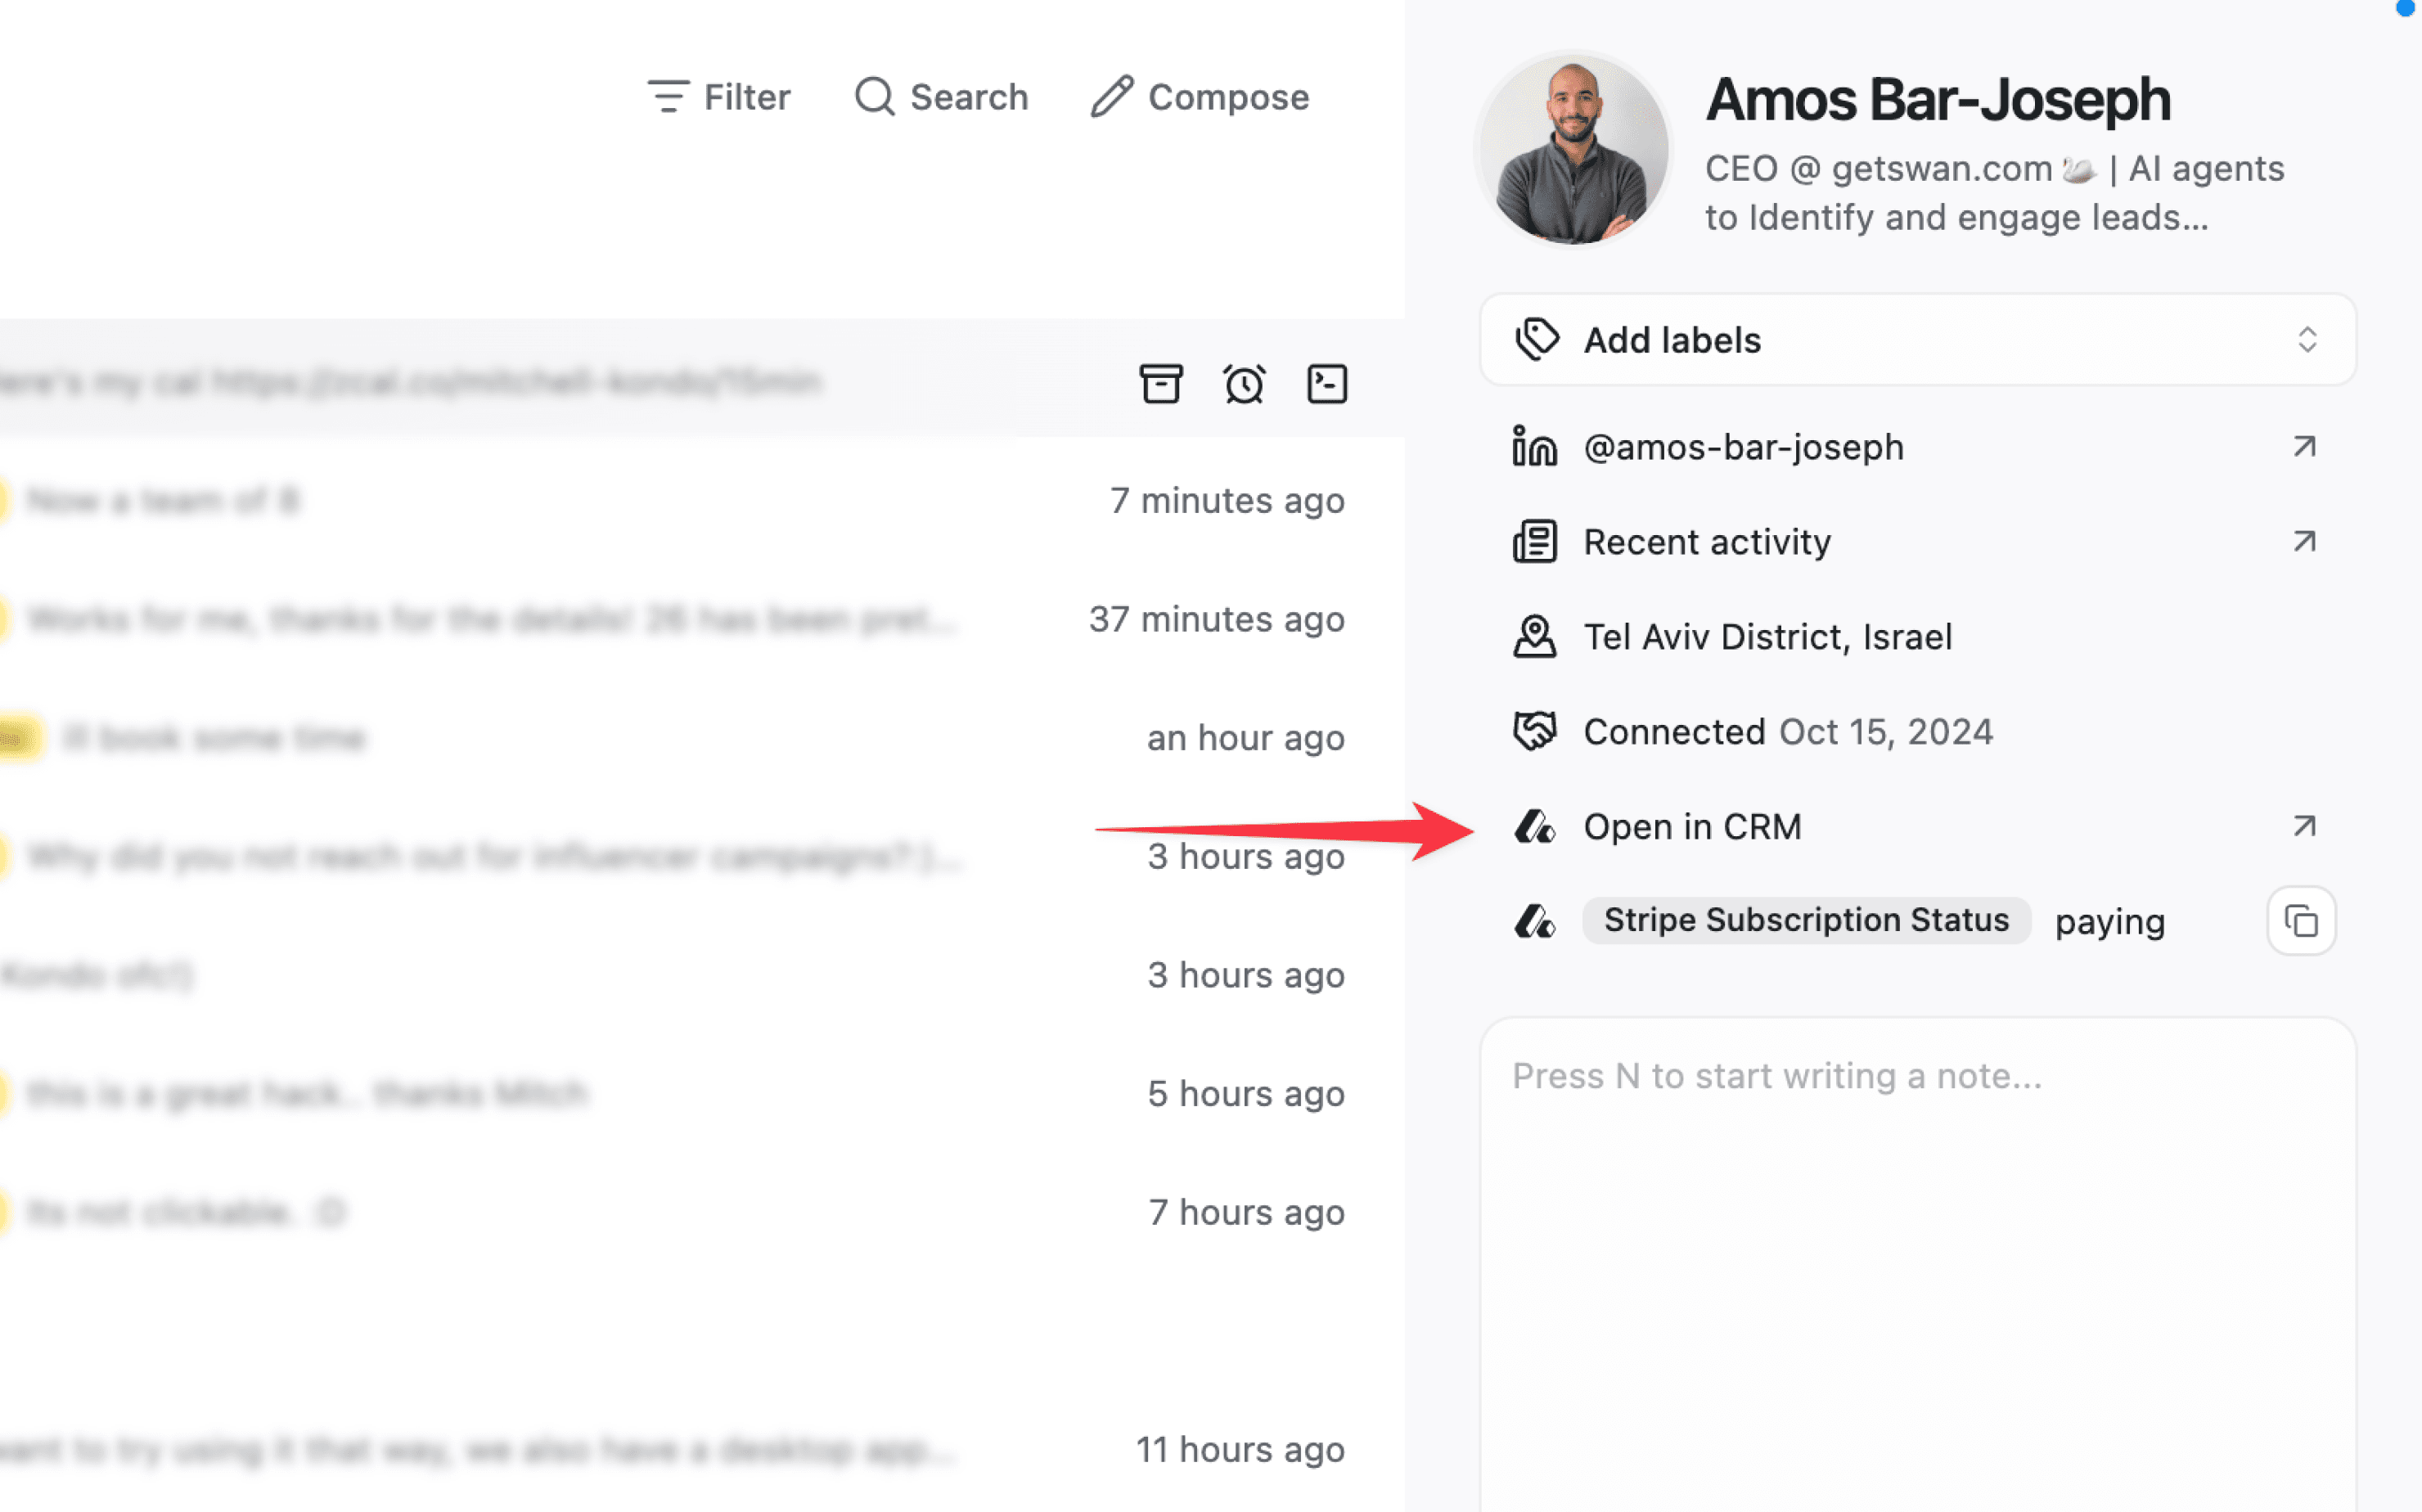Click the snooze alarm clock icon
Screen dimensions: 2422x1512
(1244, 384)
